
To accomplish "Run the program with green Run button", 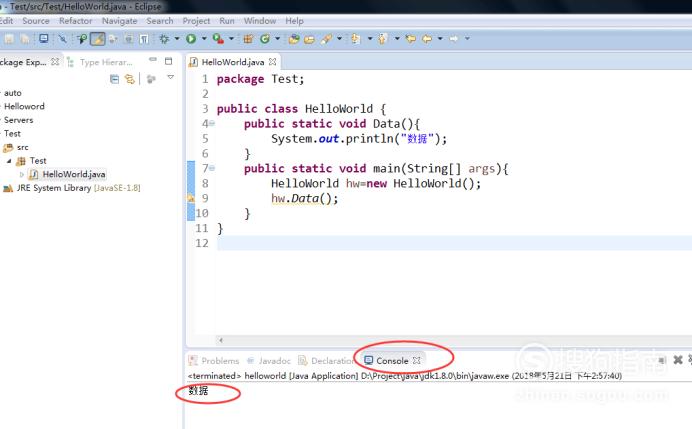I will pos(191,39).
